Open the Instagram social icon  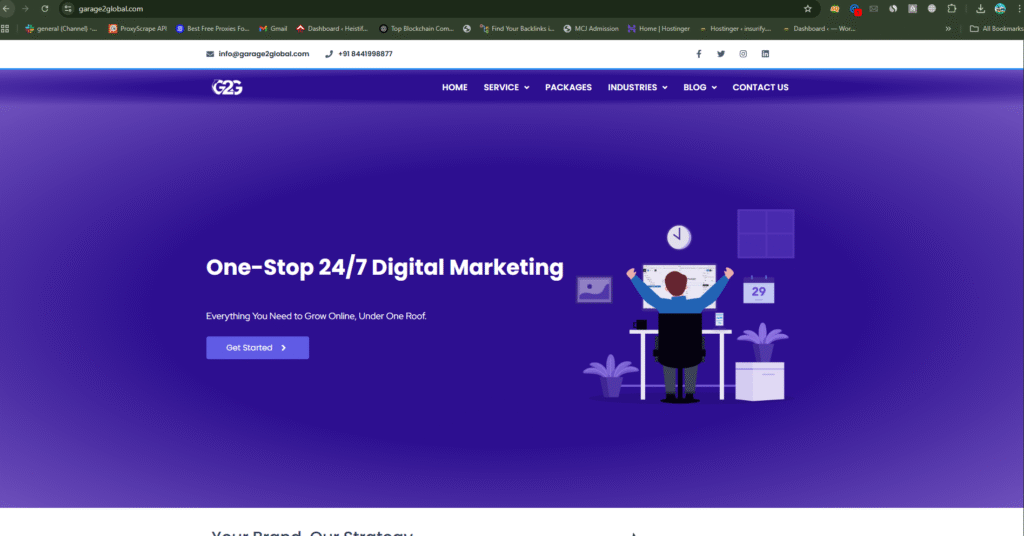(743, 54)
